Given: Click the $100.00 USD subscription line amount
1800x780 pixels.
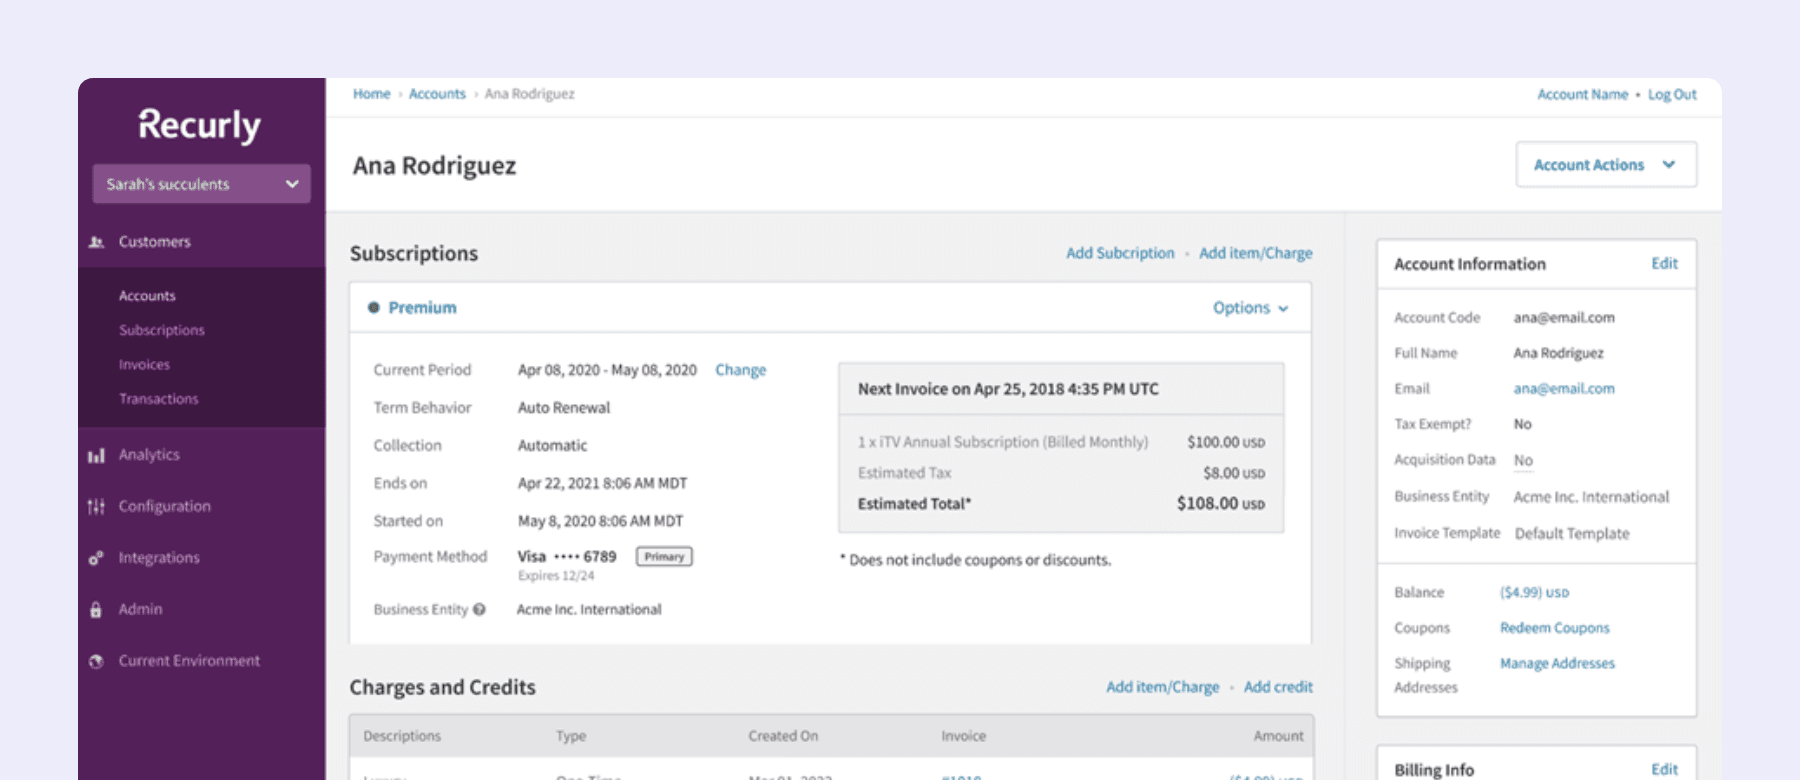Looking at the screenshot, I should (x=1226, y=442).
